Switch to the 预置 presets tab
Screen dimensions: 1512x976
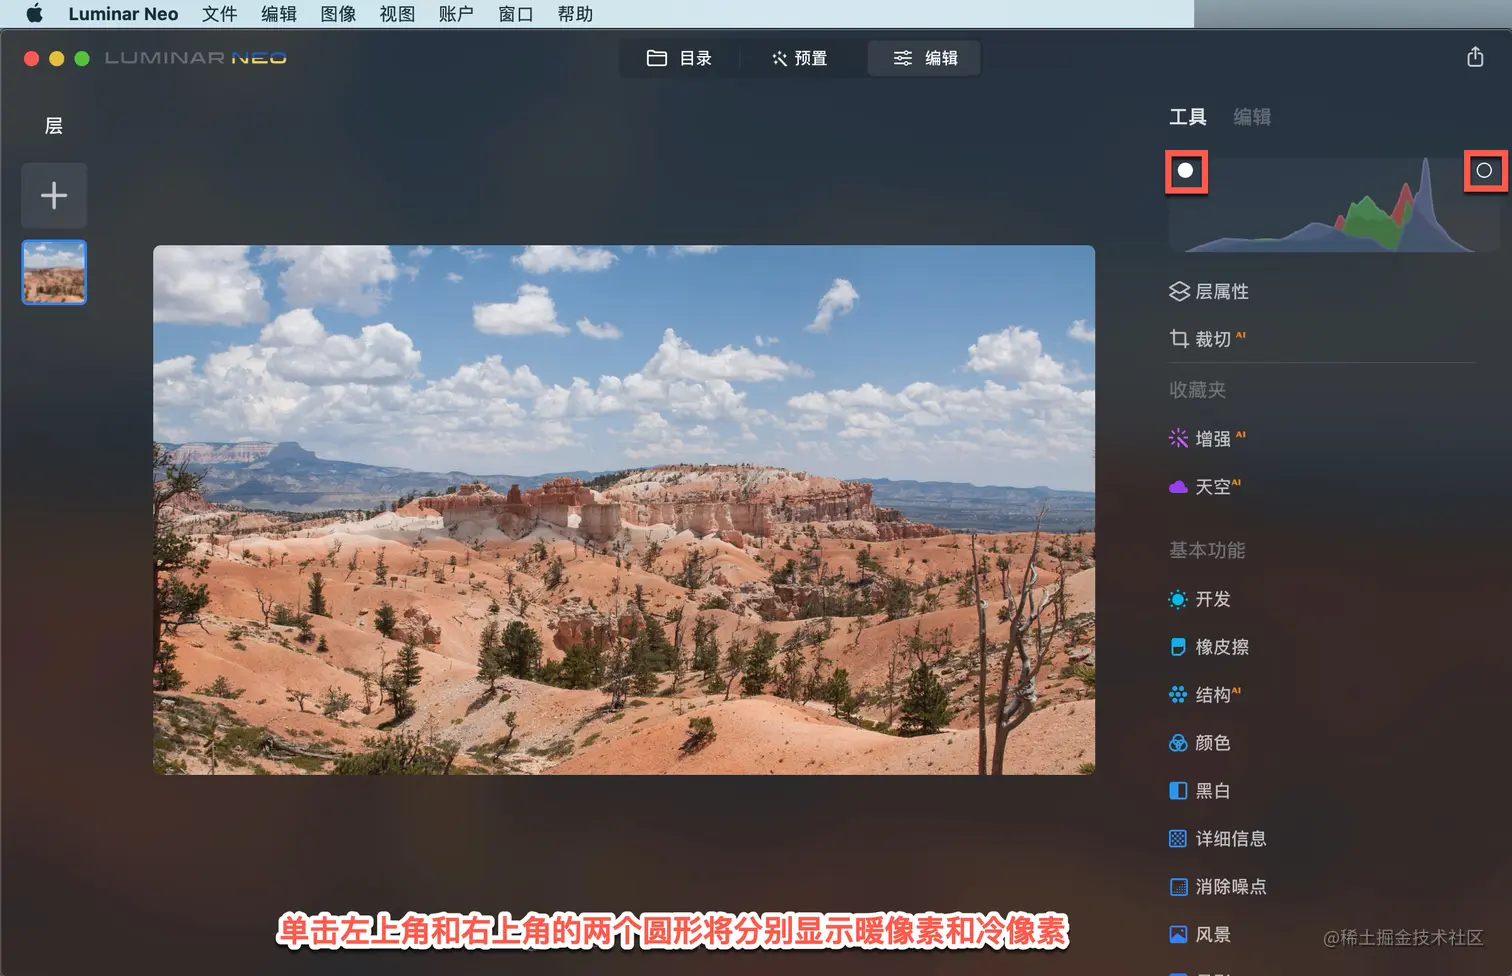pos(799,58)
